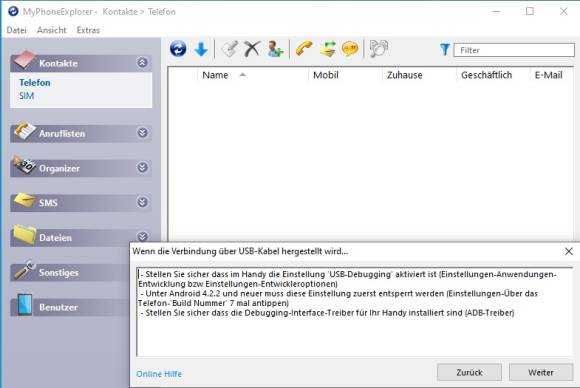The image size is (580, 388).
Task: Click the yellow speech bubble SMS icon
Action: [x=350, y=49]
